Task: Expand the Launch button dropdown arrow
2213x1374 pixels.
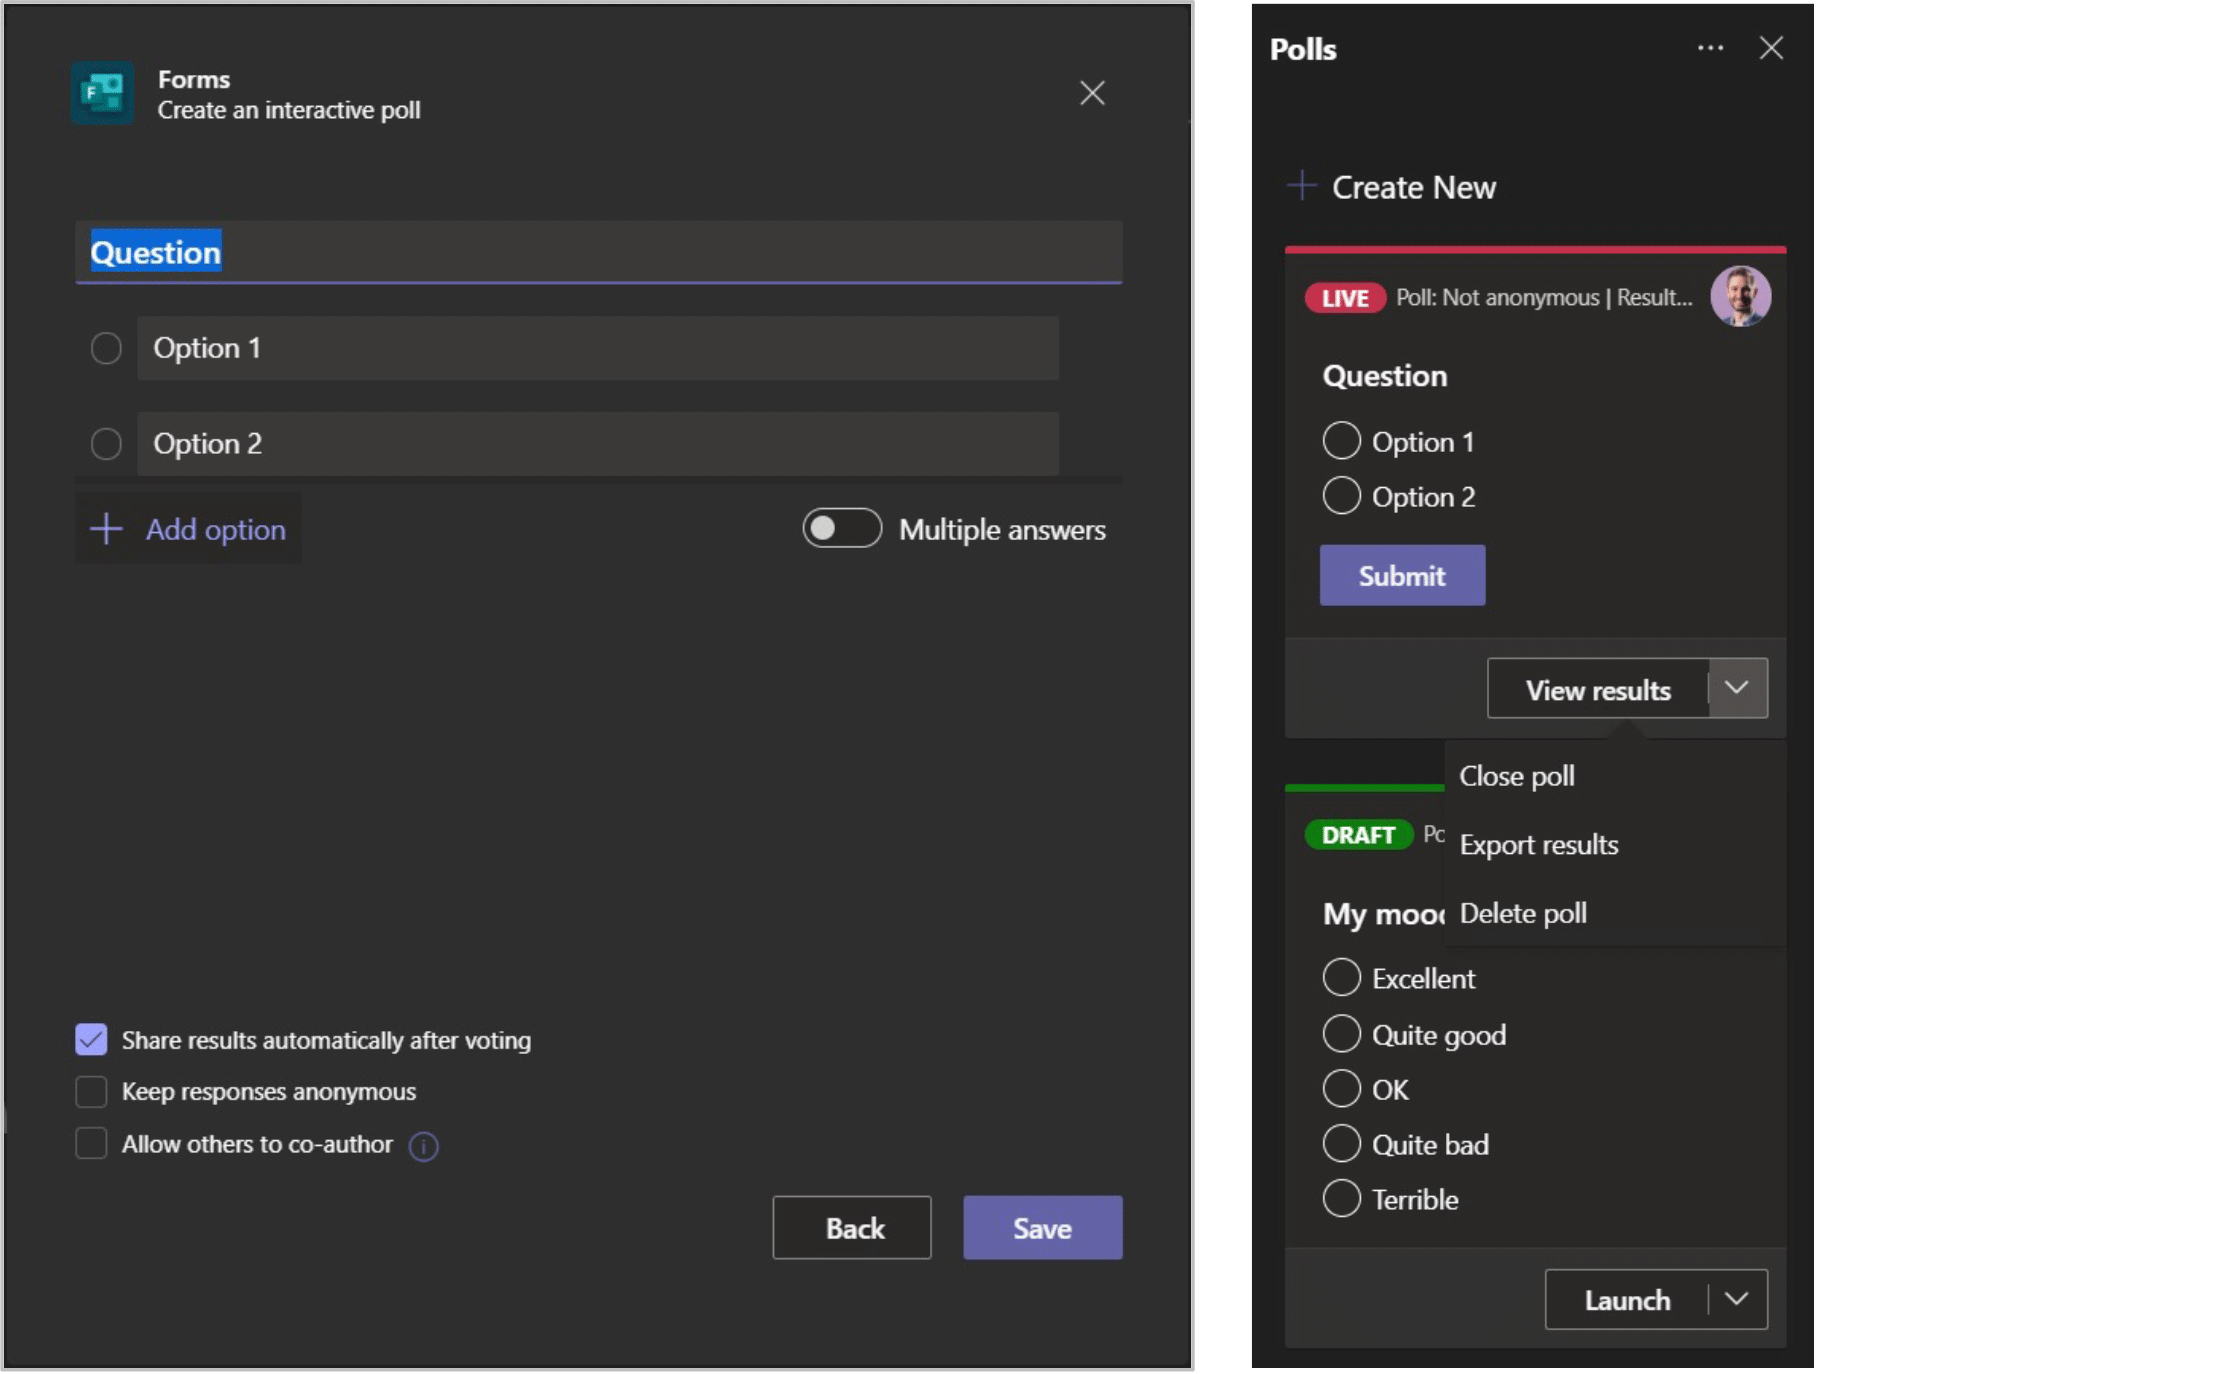Action: pyautogui.click(x=1737, y=1299)
